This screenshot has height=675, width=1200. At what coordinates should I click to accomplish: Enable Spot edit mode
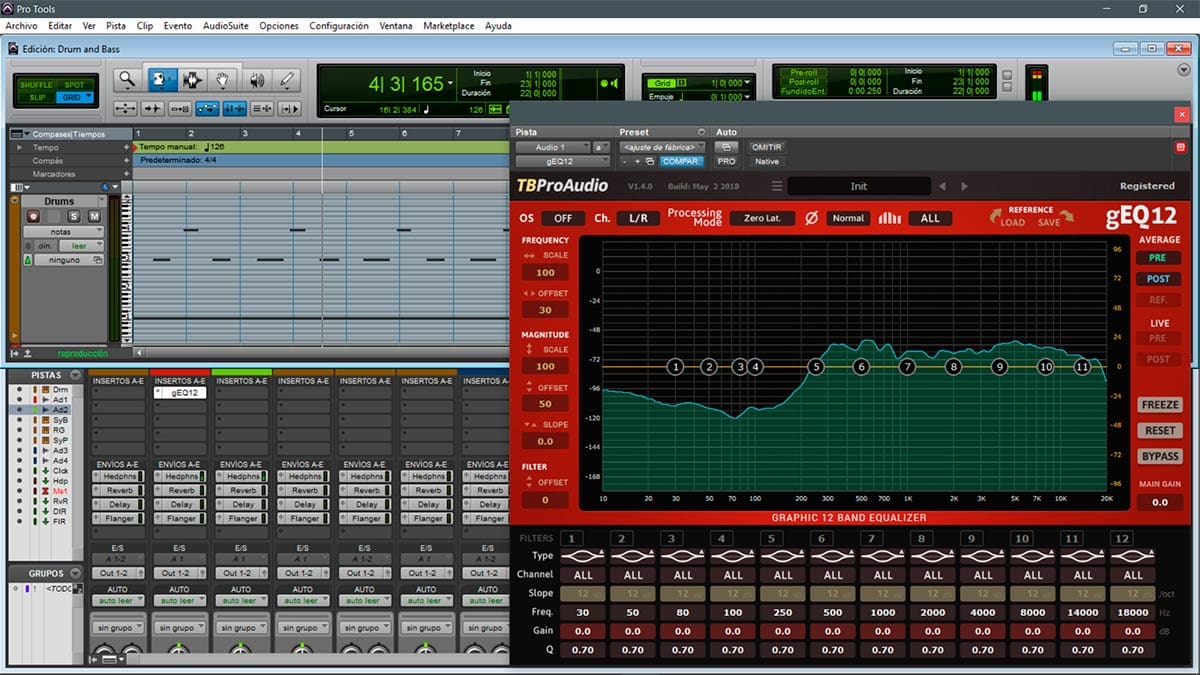click(x=74, y=85)
